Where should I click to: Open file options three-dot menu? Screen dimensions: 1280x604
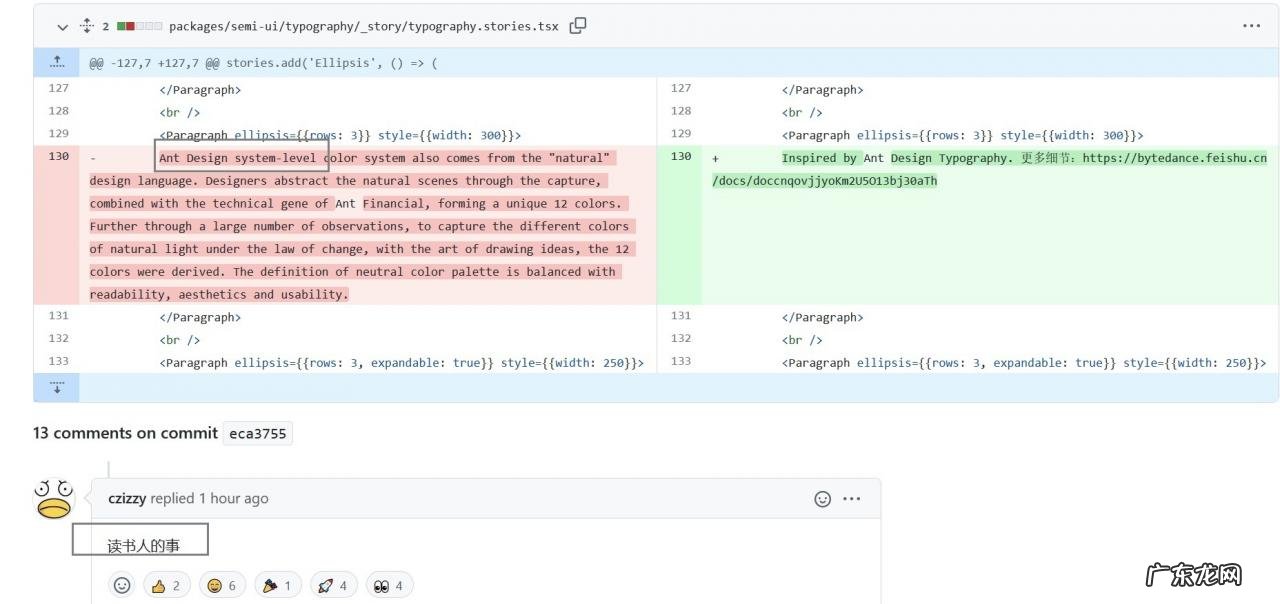(1251, 26)
